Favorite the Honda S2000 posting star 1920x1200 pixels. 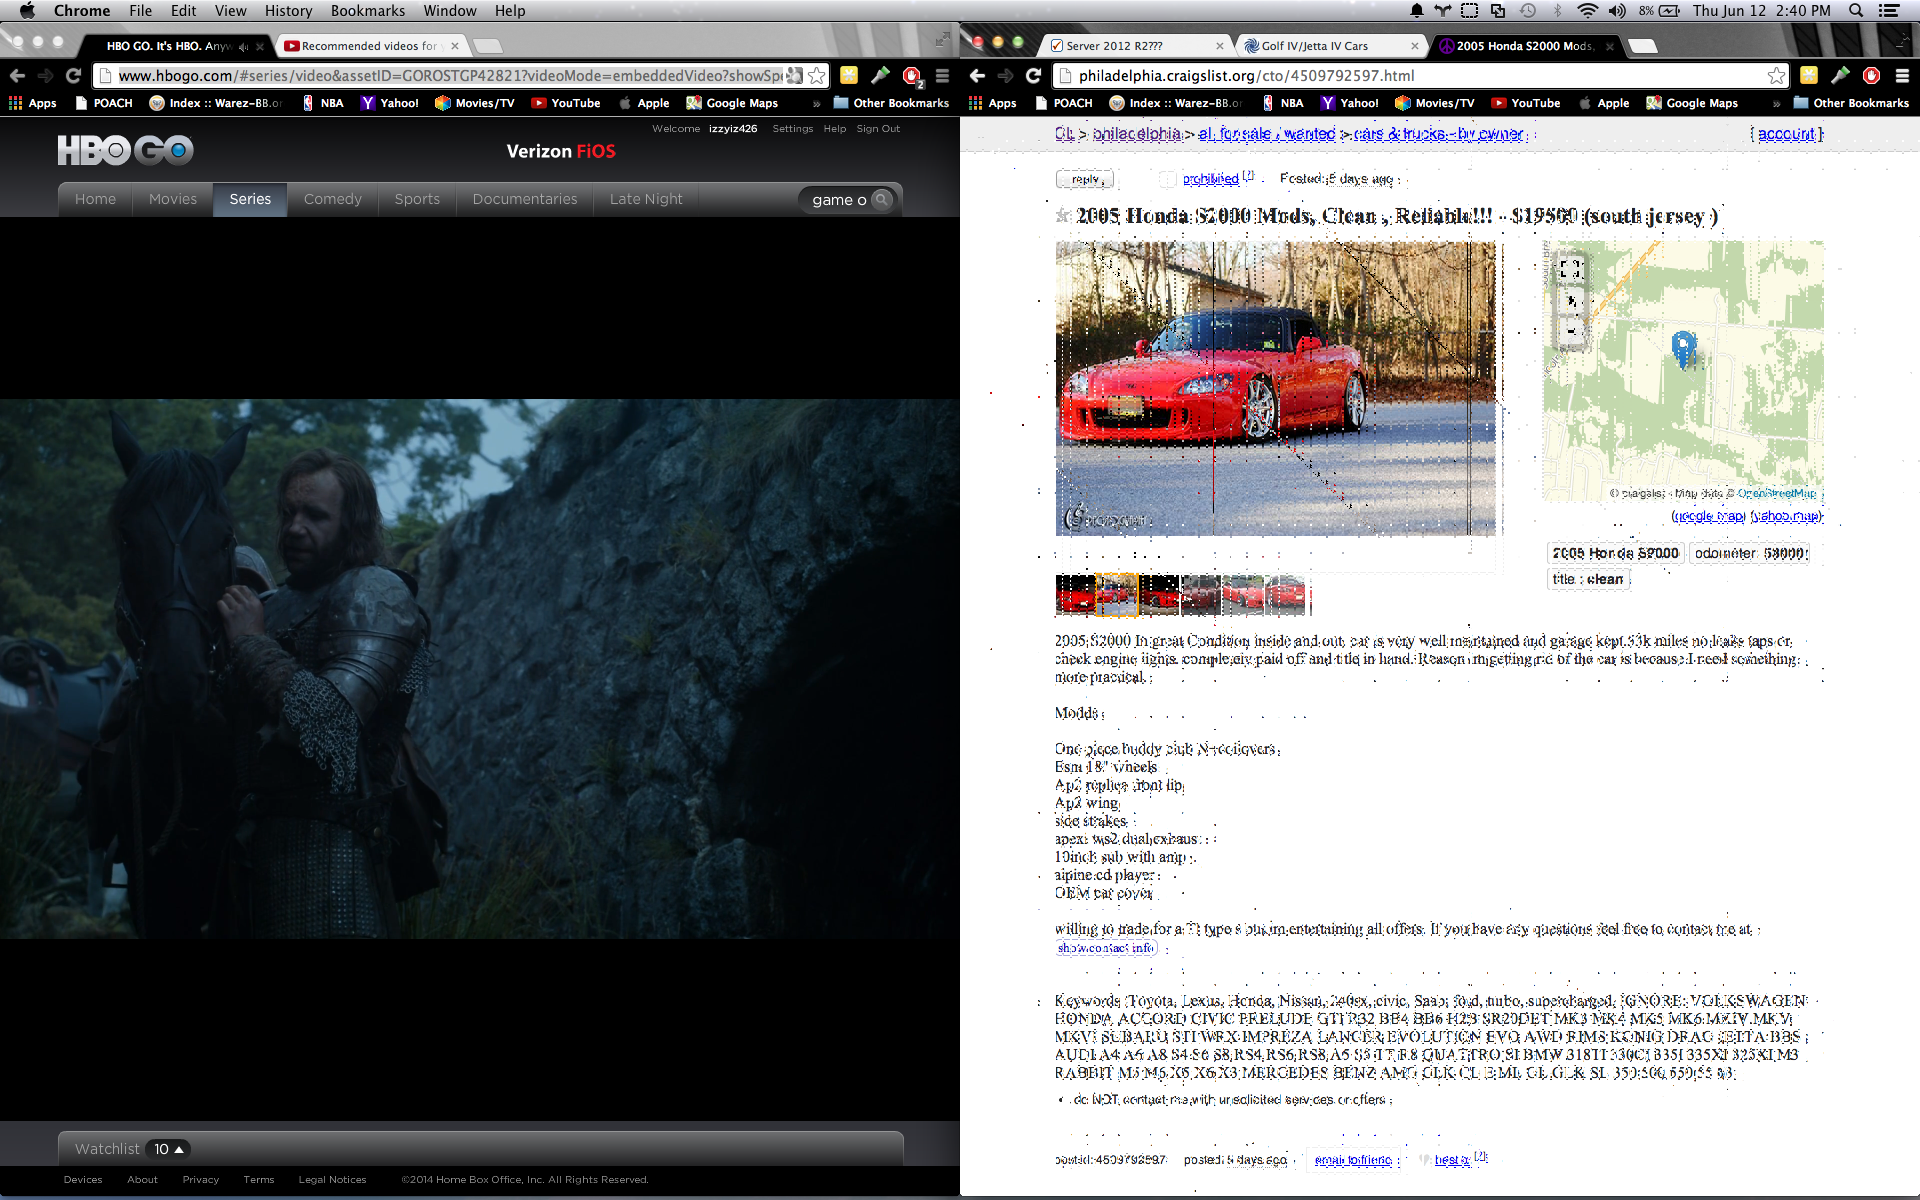pos(1063,216)
